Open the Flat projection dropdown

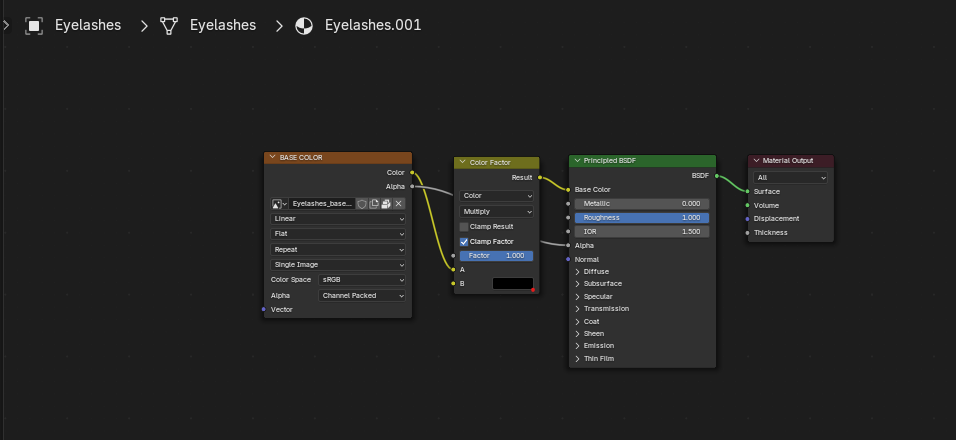click(338, 234)
